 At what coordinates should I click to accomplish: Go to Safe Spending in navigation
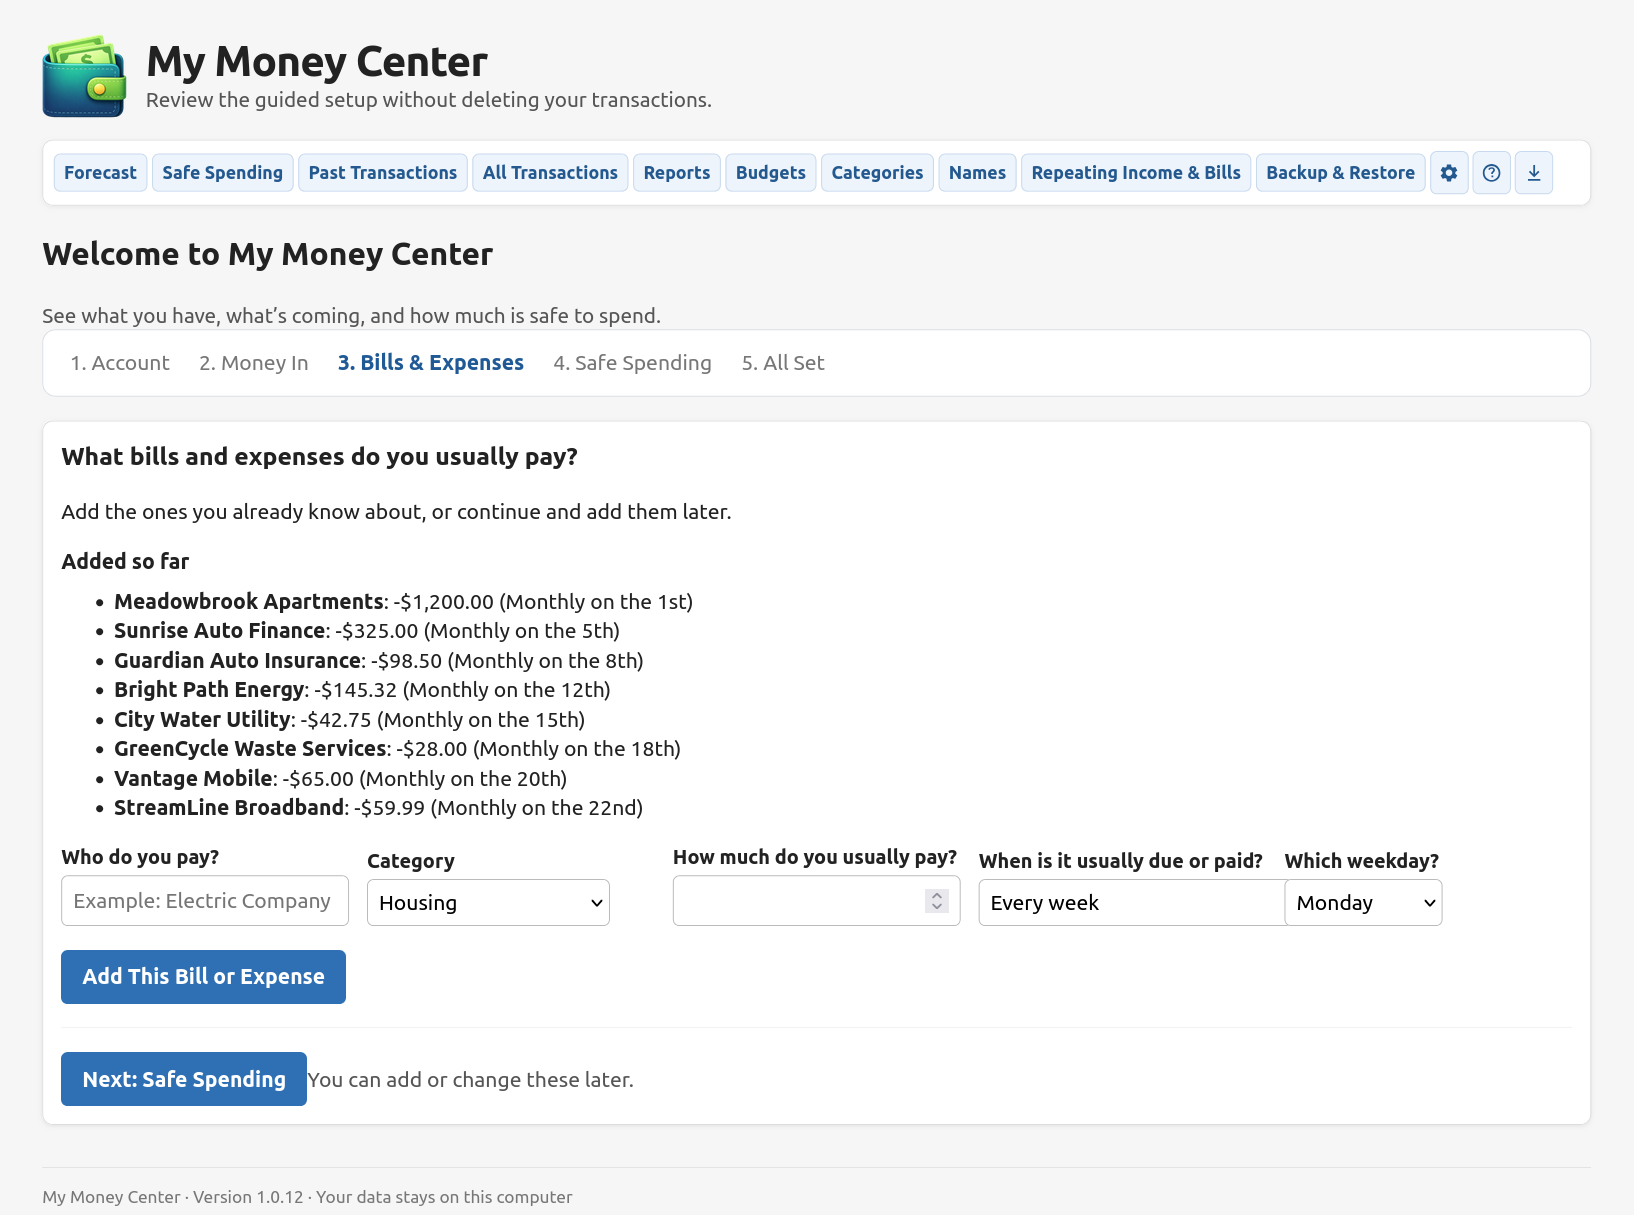pyautogui.click(x=223, y=173)
